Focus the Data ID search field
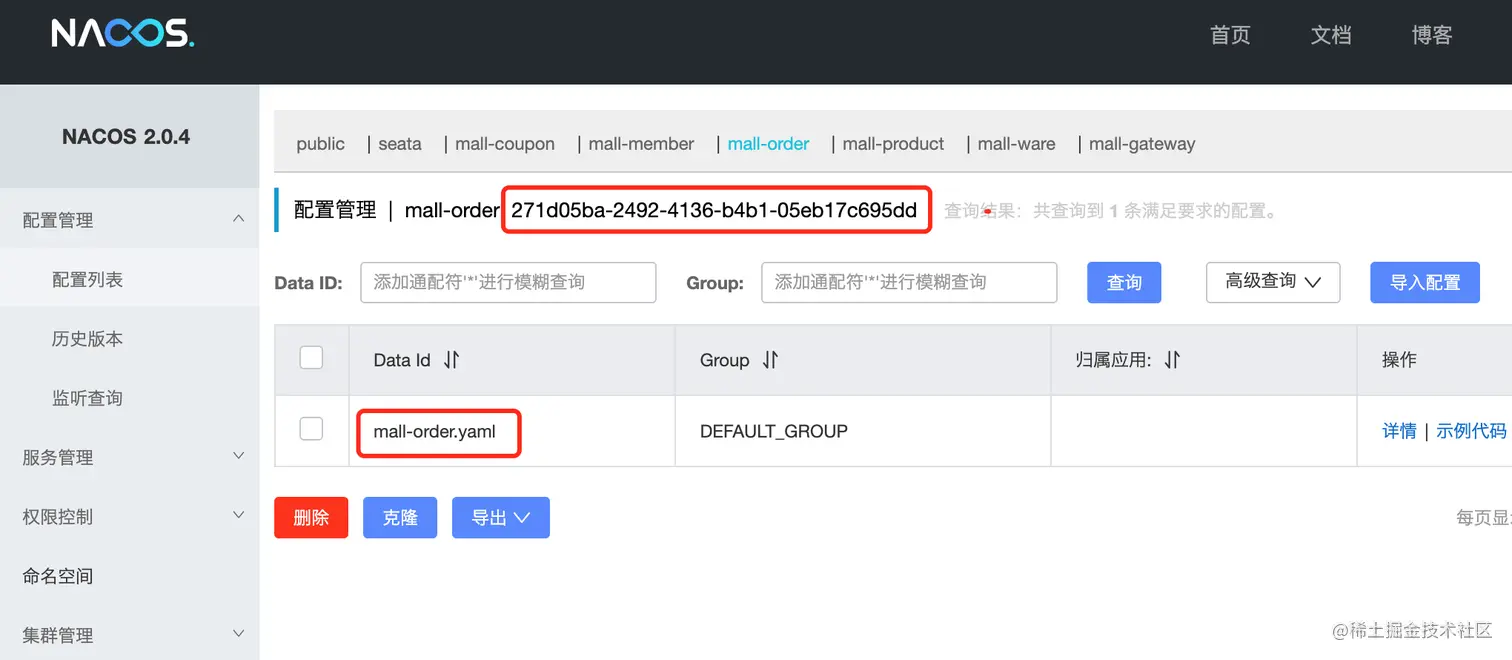The width and height of the screenshot is (1512, 660). (508, 282)
